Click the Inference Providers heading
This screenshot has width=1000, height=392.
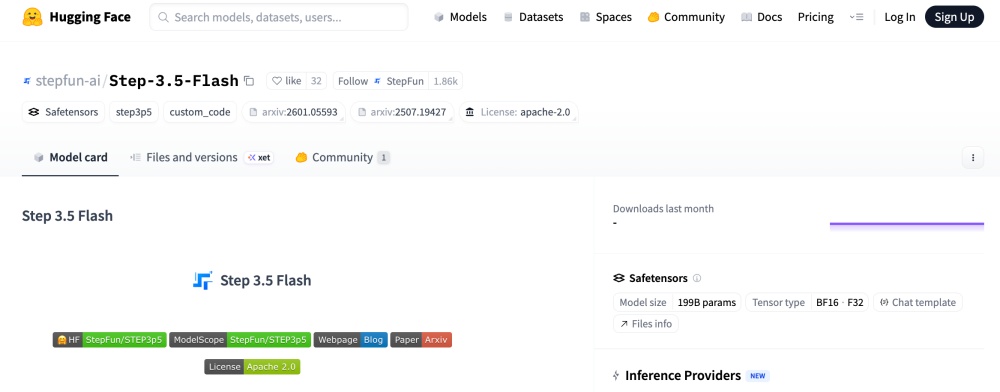pos(683,375)
